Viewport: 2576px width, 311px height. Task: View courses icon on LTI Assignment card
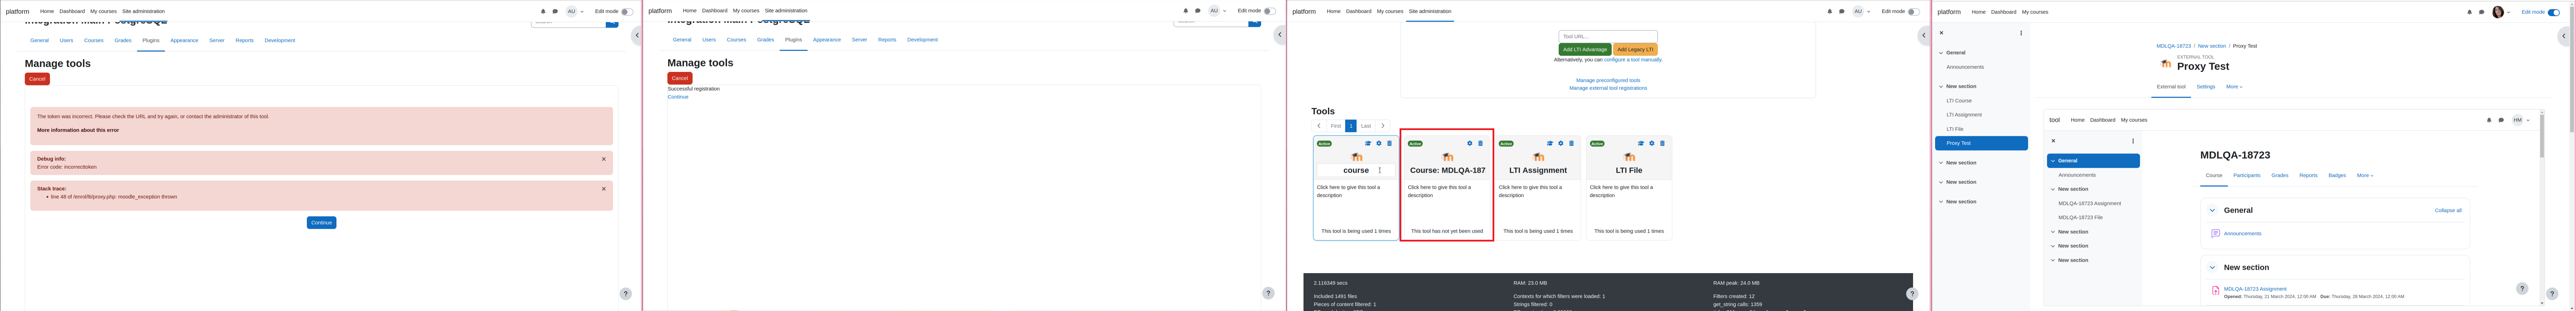(1550, 143)
